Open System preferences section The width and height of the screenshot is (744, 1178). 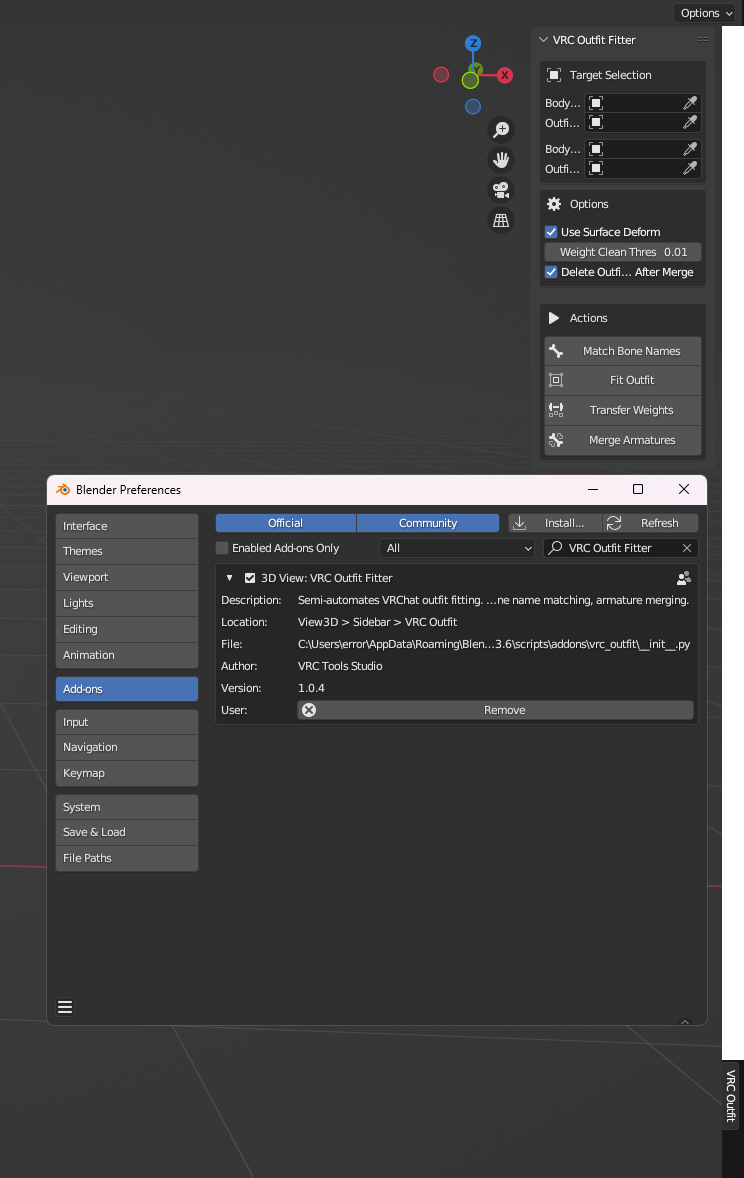(x=127, y=807)
